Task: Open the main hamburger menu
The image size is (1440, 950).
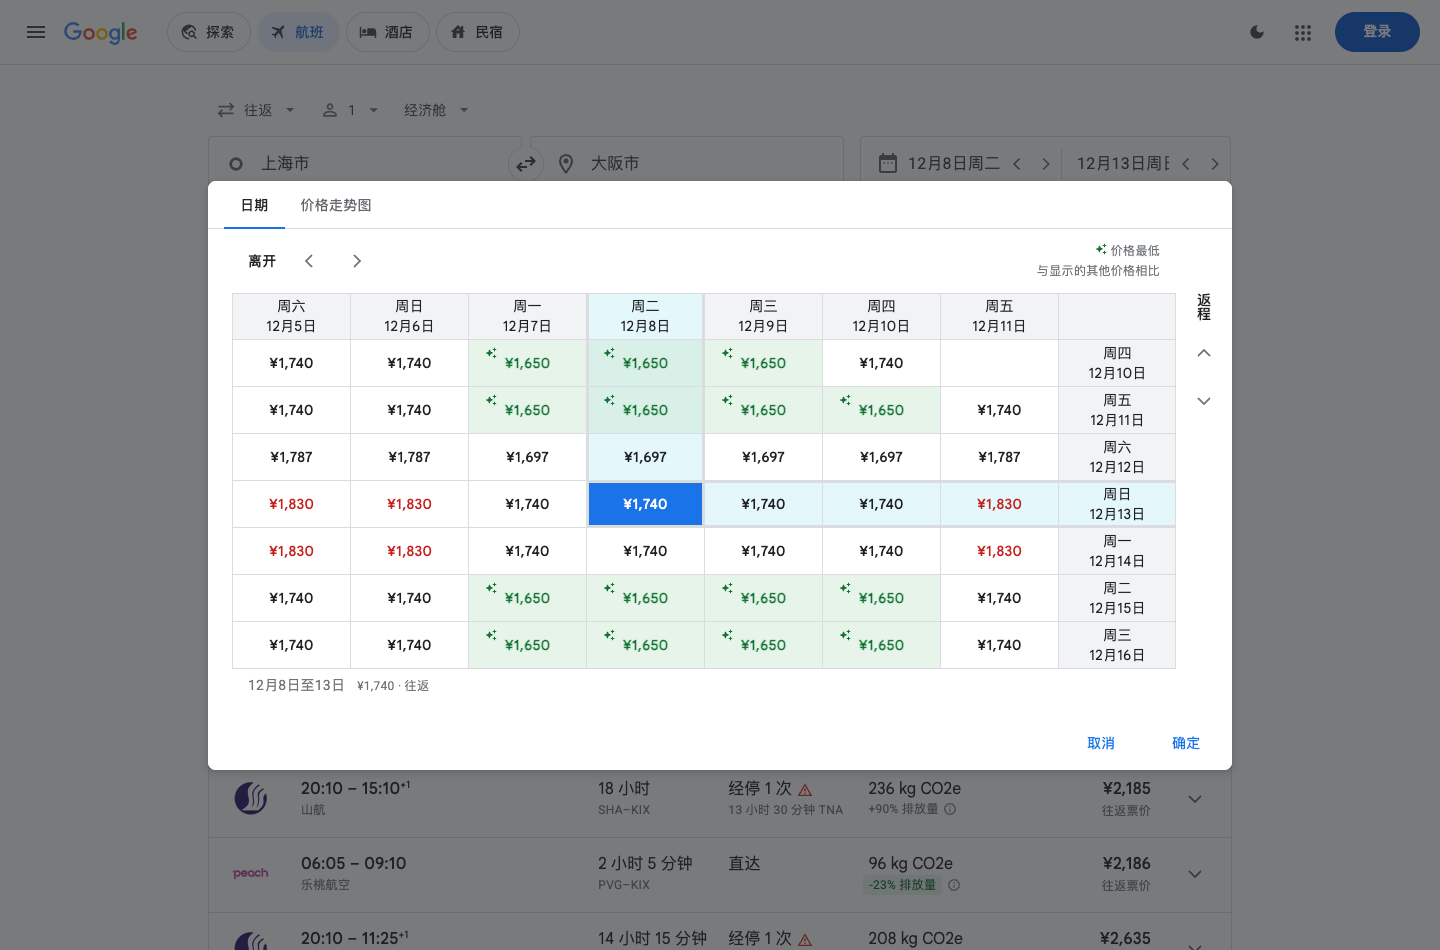Action: tap(36, 32)
